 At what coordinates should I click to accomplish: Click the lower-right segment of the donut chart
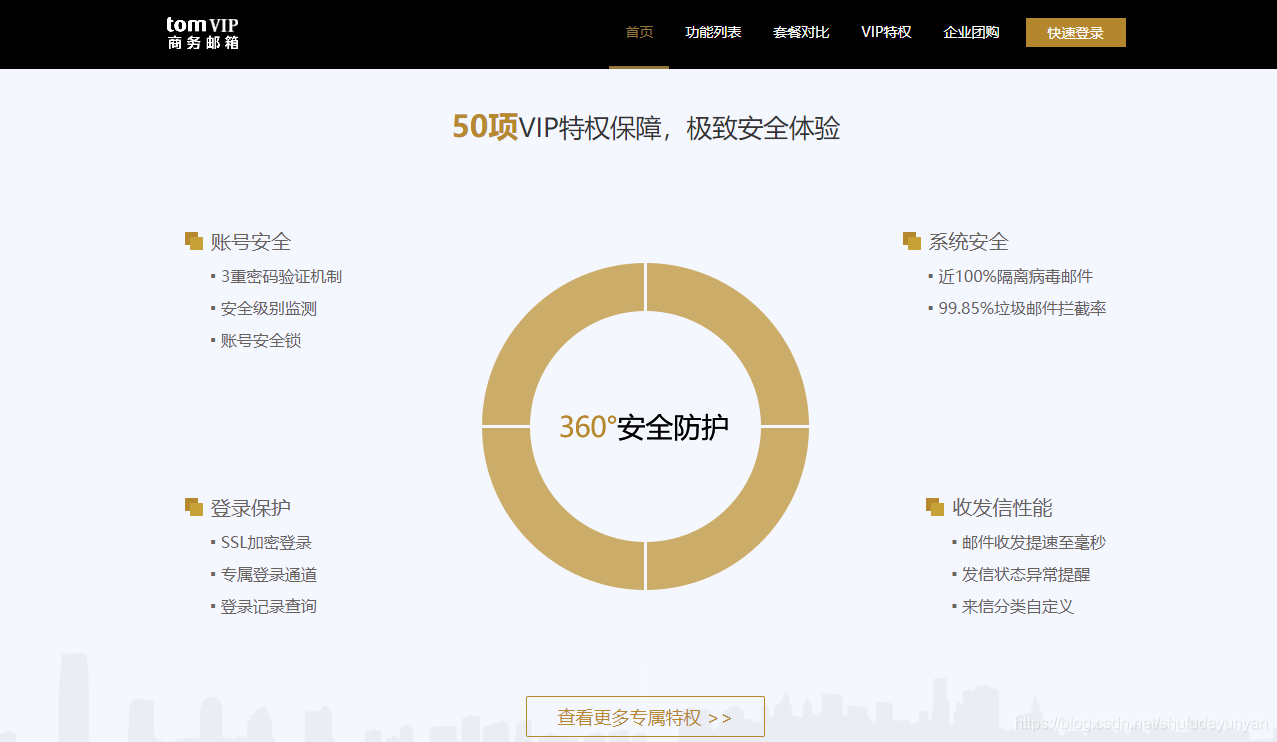[746, 527]
